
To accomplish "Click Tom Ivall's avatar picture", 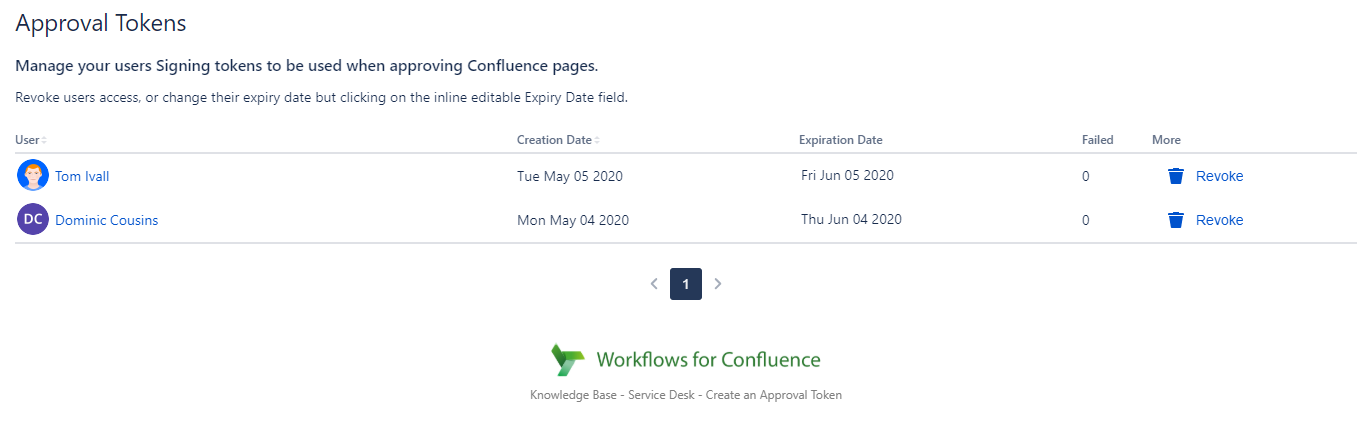I will tap(33, 176).
